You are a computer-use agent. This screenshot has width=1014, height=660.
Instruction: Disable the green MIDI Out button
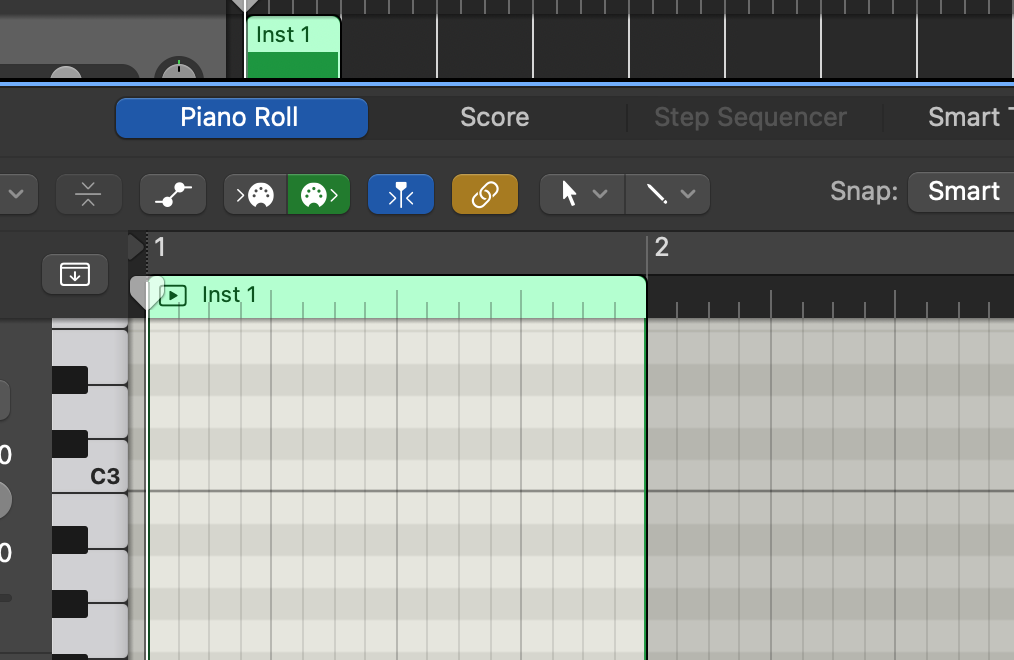tap(320, 194)
